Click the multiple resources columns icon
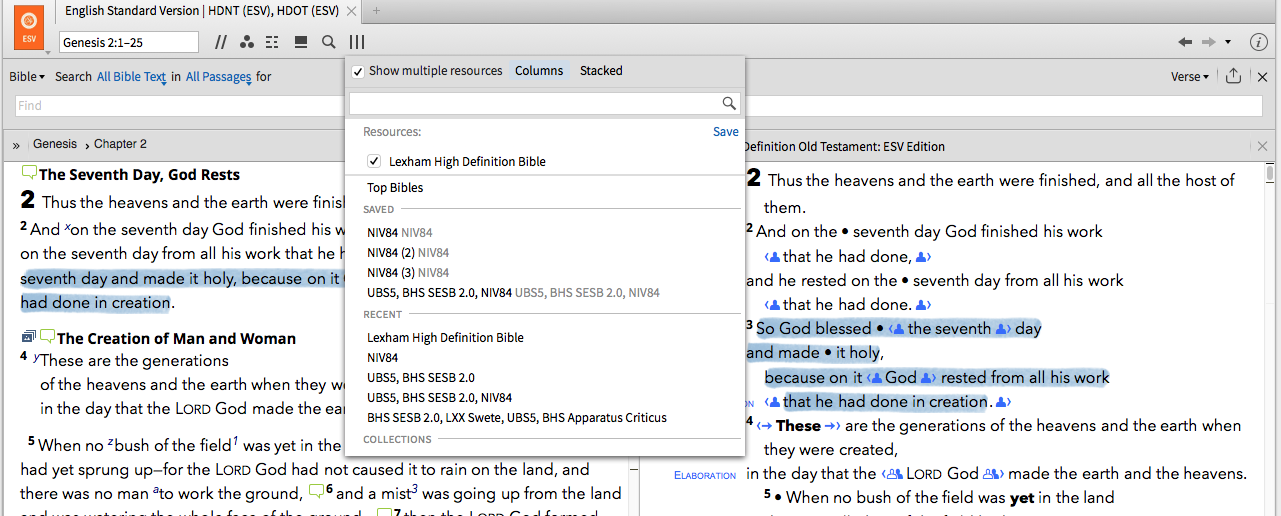This screenshot has width=1281, height=516. [x=357, y=42]
